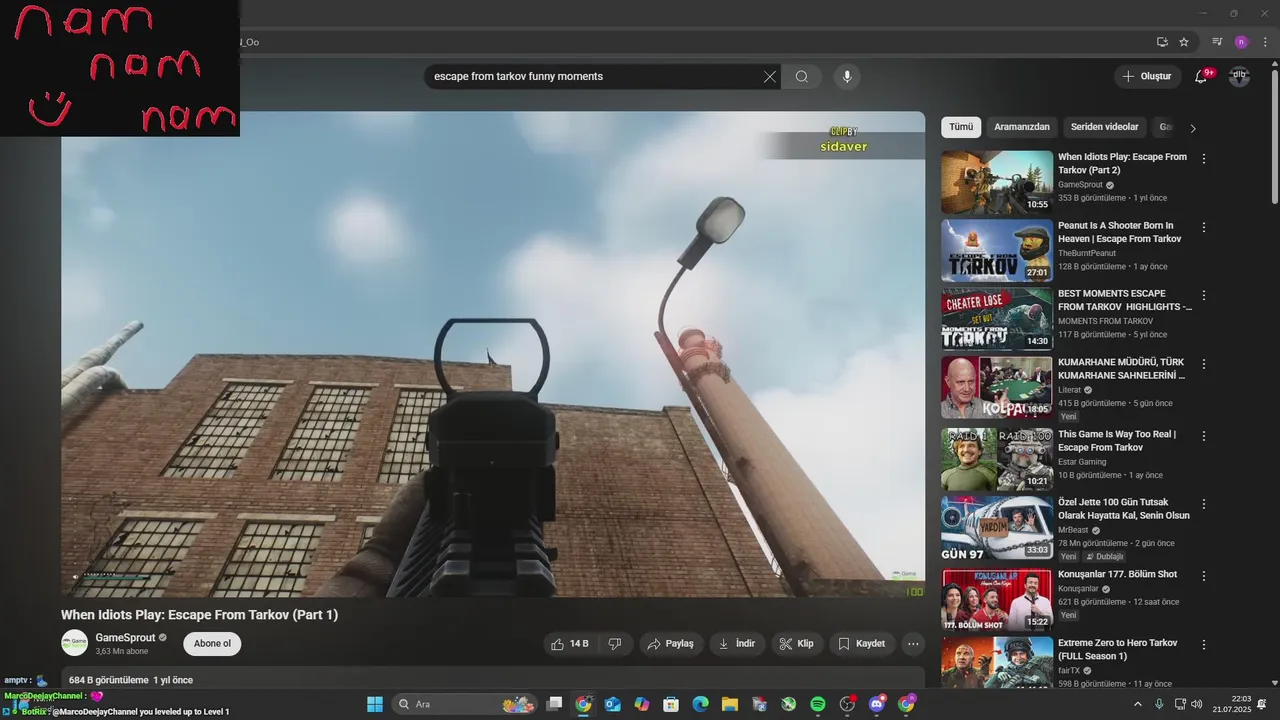This screenshot has width=1280, height=720.
Task: Open options for Kumarhane Müdürü video
Action: [1204, 365]
